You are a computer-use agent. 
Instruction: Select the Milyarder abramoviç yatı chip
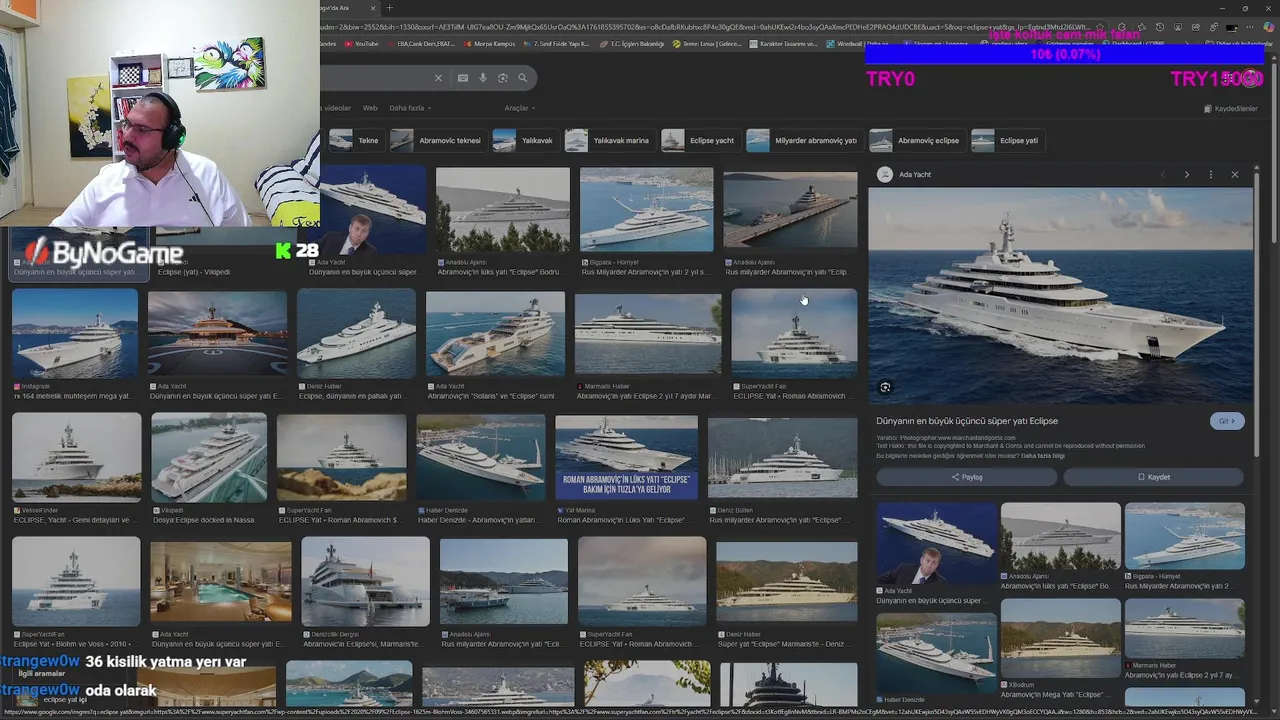[803, 141]
